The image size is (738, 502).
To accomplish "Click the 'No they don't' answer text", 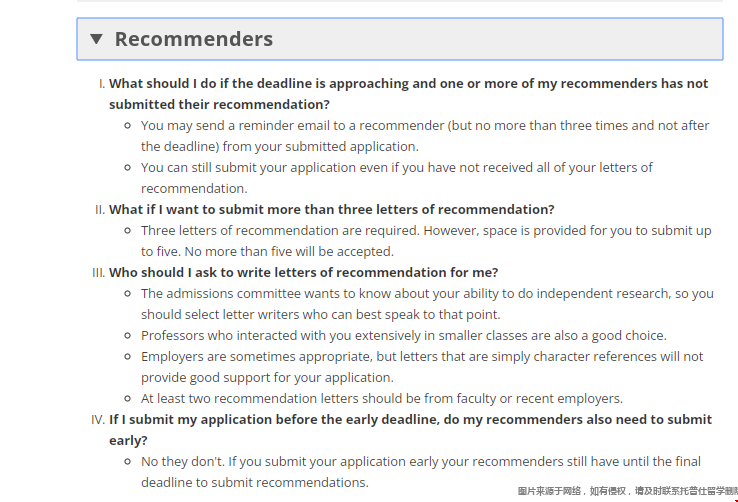I will click(421, 472).
